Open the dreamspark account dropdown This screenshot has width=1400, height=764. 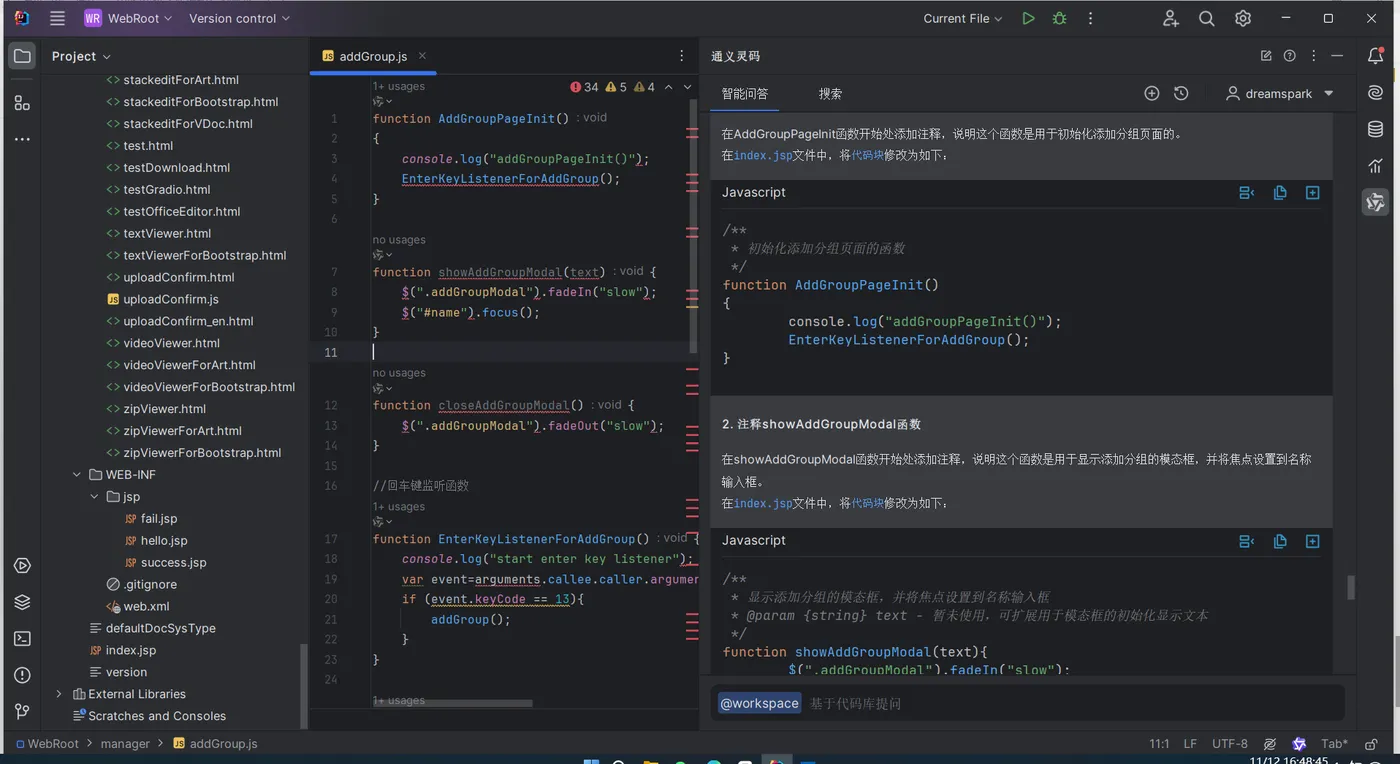[1280, 93]
